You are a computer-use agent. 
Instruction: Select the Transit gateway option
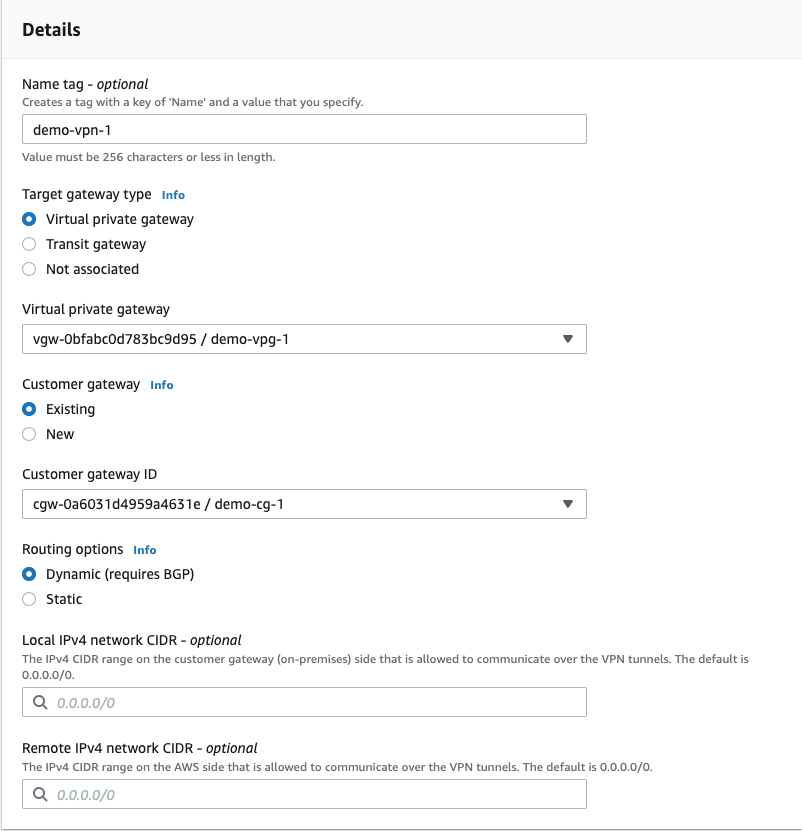pos(29,244)
